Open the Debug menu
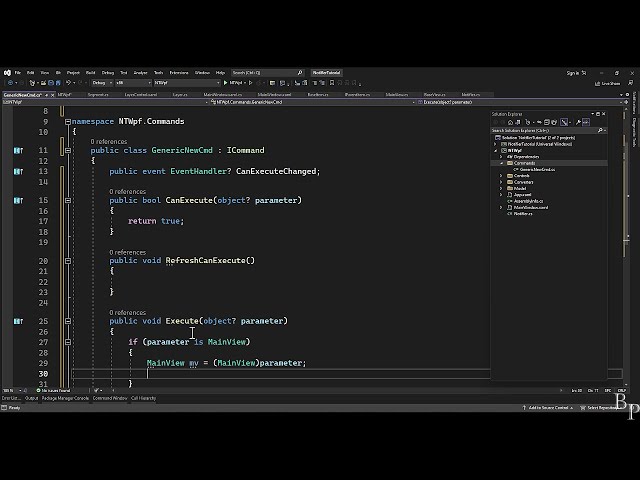 click(108, 73)
